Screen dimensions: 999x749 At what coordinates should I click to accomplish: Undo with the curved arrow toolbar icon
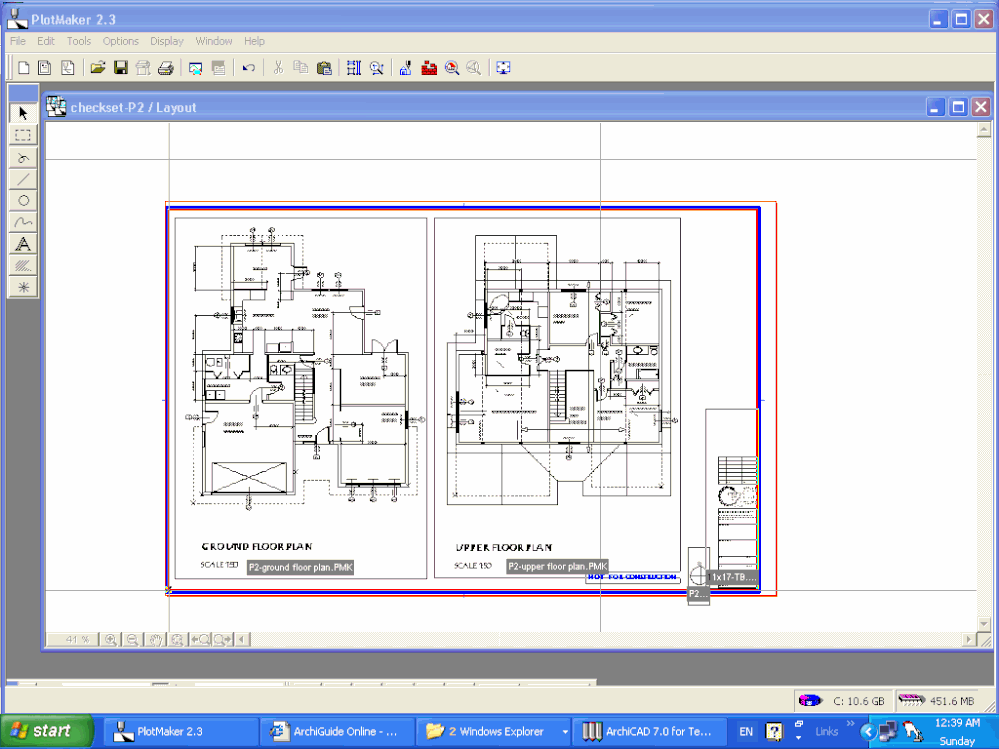click(x=248, y=67)
